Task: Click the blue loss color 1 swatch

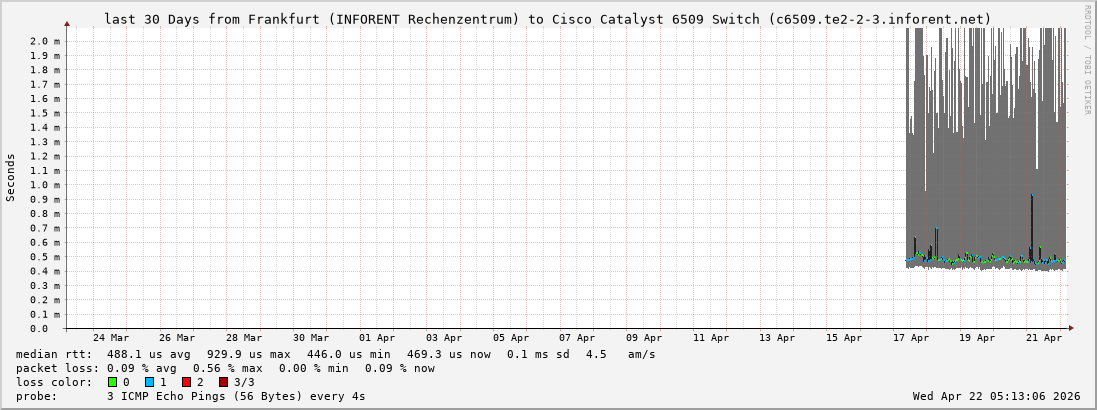Action: coord(149,382)
